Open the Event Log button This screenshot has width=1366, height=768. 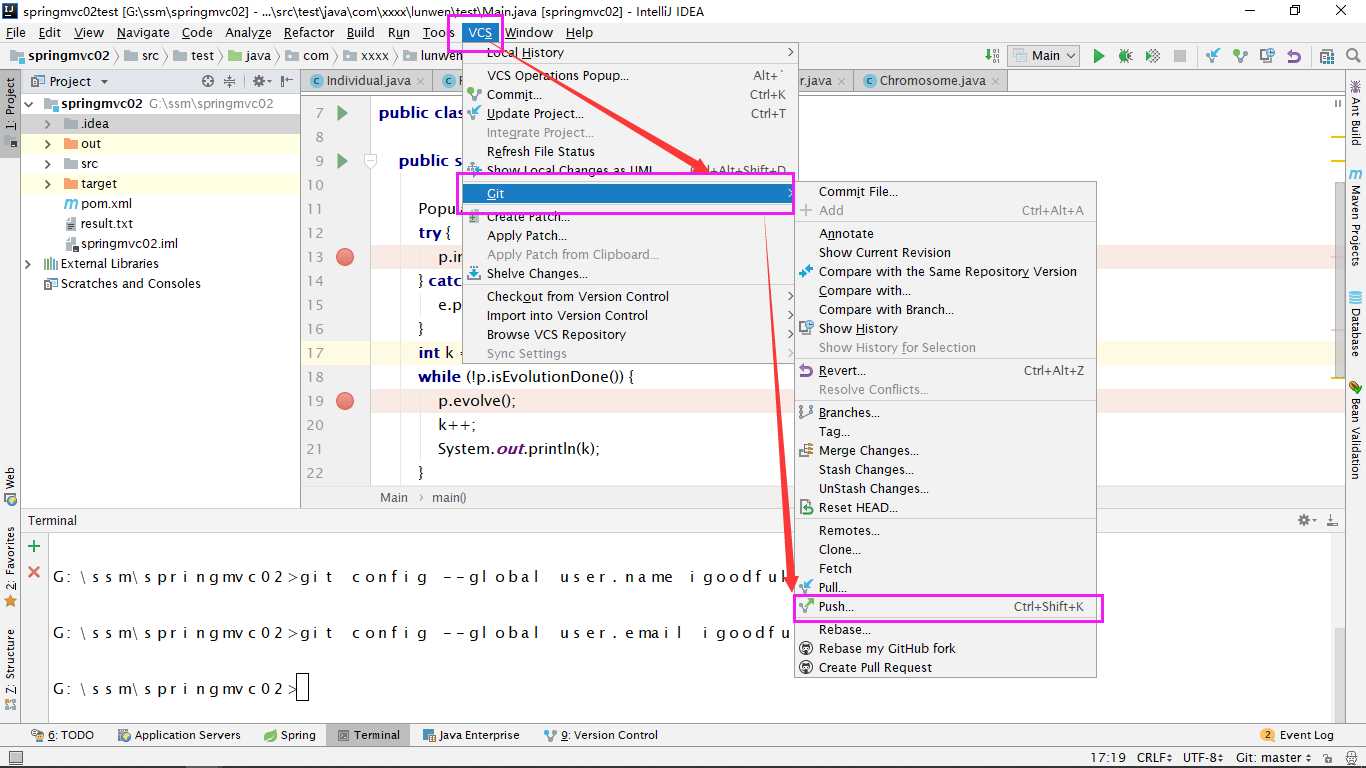(1298, 735)
